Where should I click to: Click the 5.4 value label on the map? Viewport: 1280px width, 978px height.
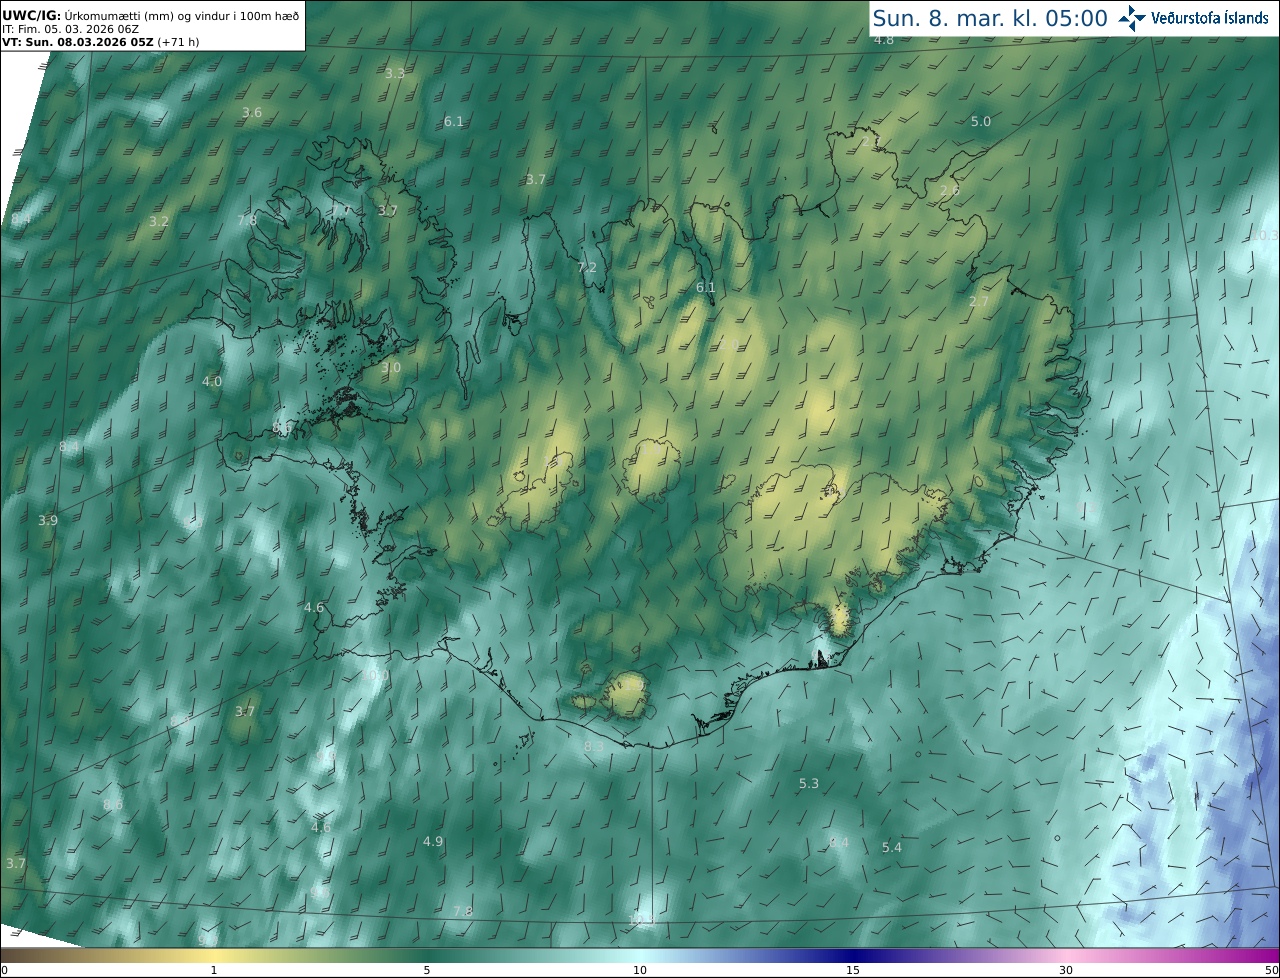tap(892, 847)
